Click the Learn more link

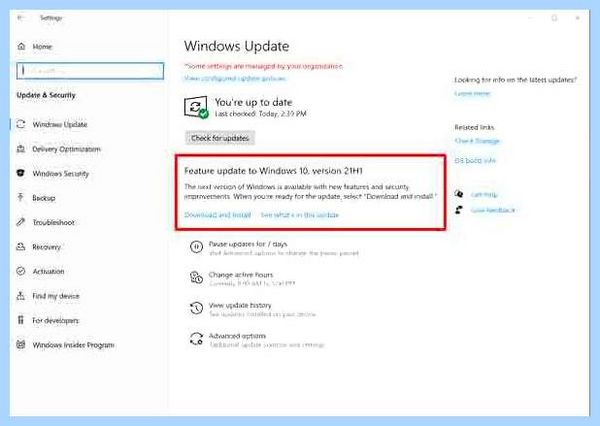click(472, 93)
